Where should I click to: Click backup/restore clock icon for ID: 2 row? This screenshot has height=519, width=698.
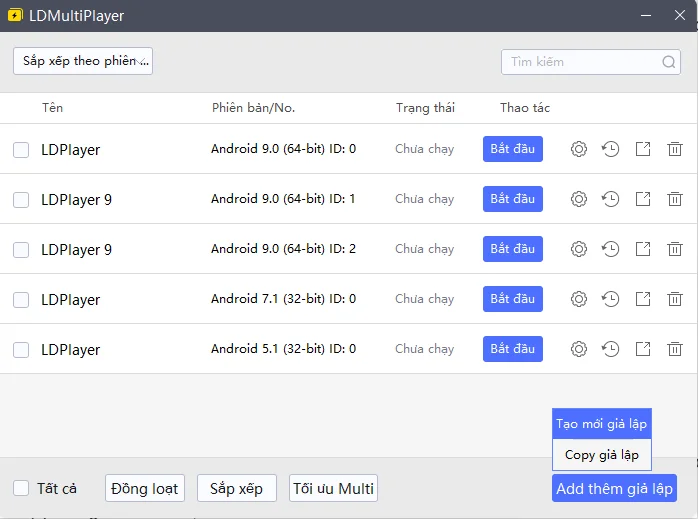[610, 248]
